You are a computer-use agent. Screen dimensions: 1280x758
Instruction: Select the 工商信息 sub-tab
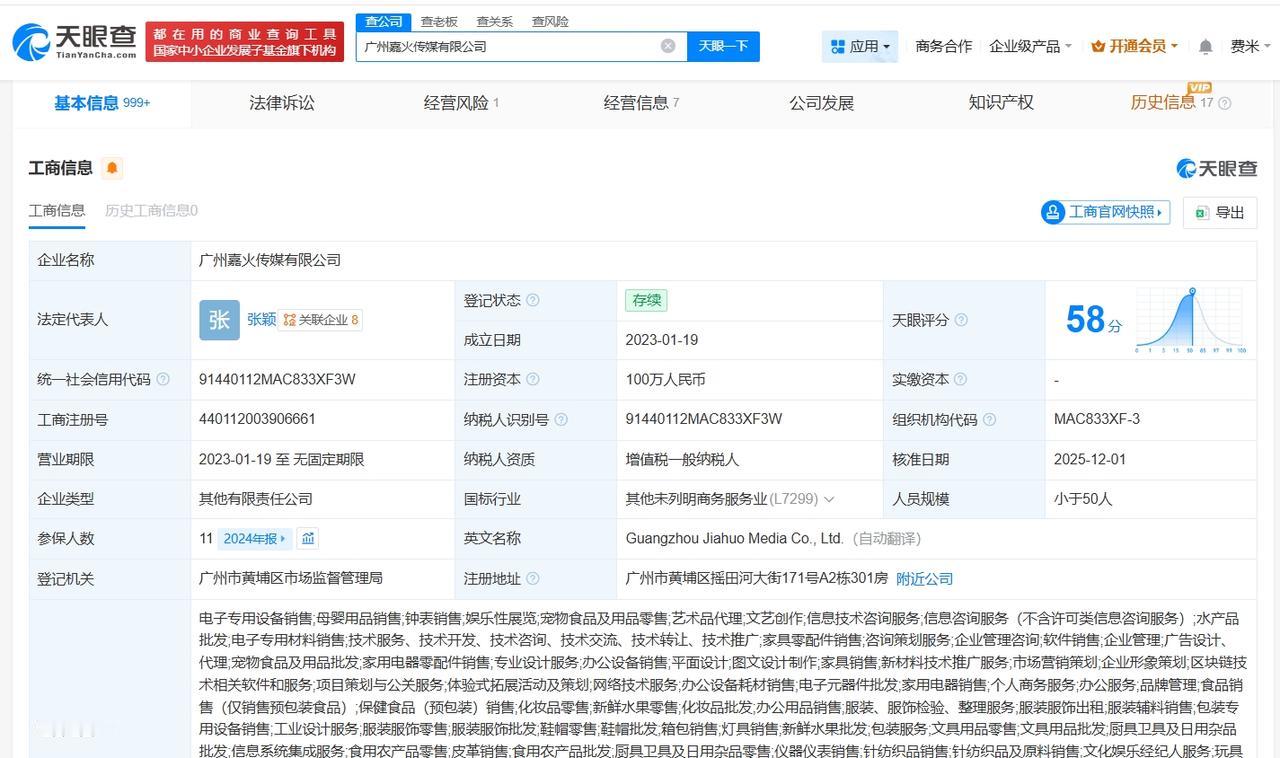pyautogui.click(x=57, y=211)
